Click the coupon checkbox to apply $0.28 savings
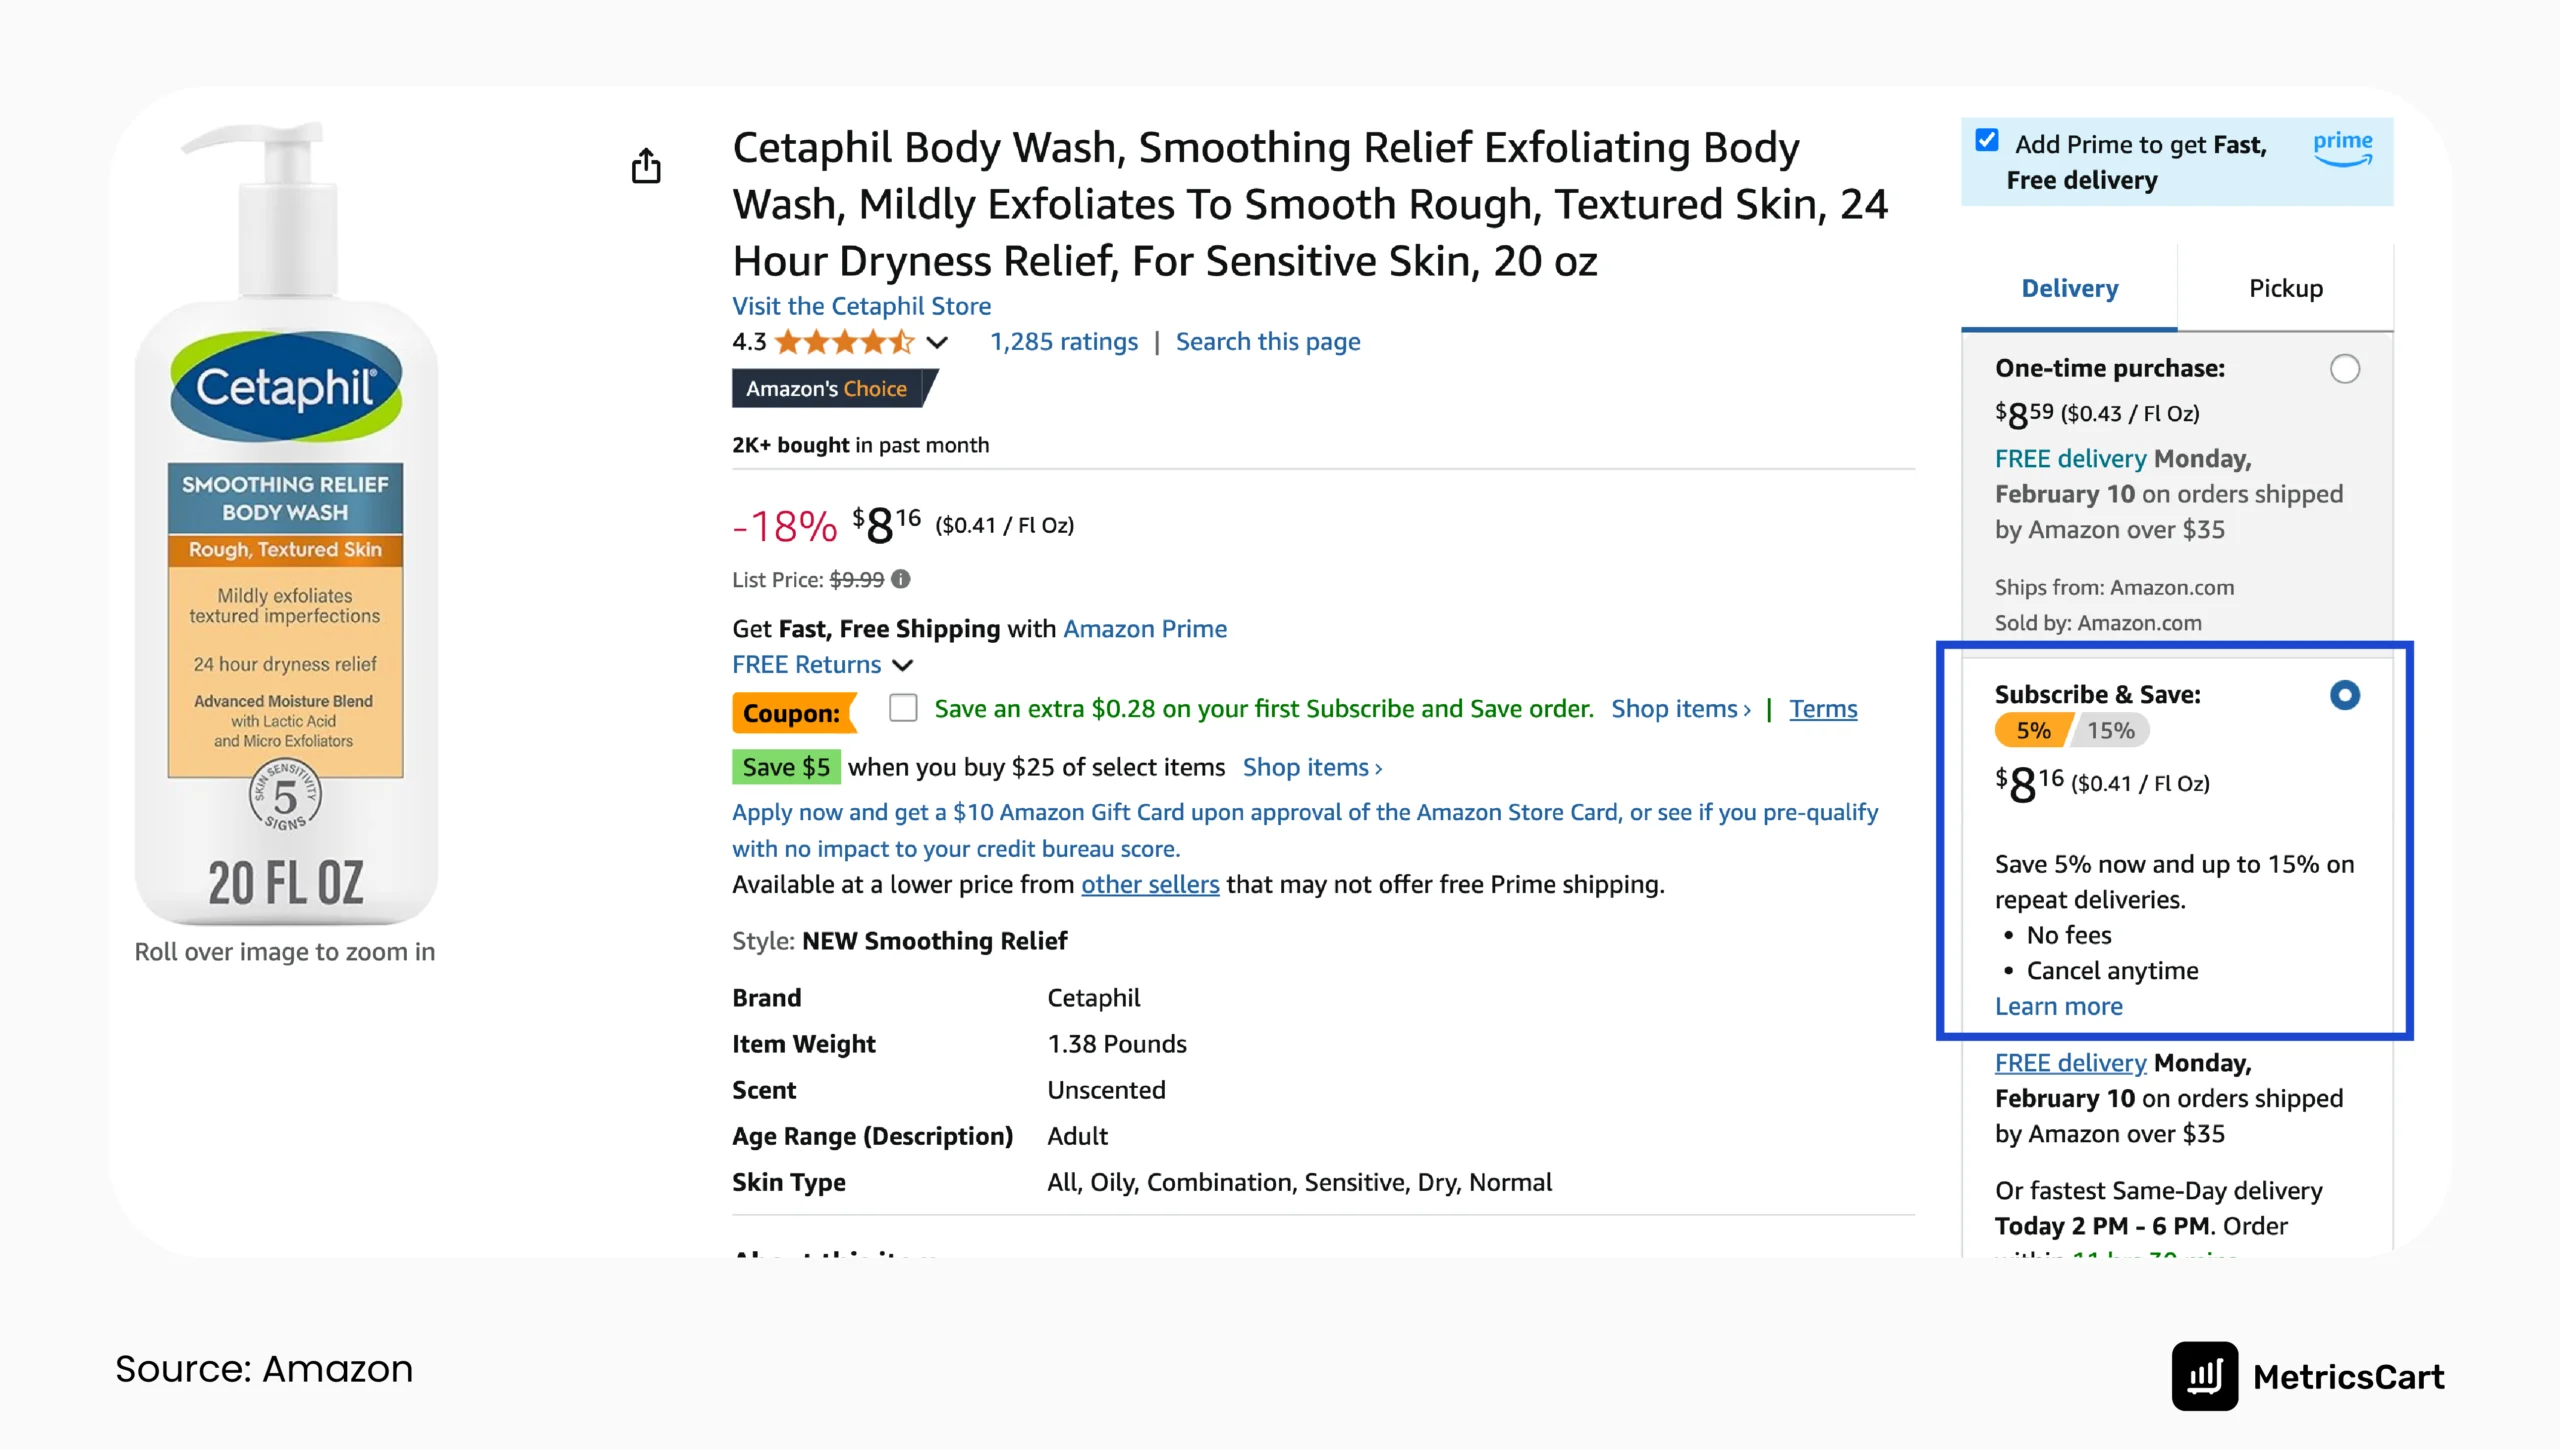 (x=904, y=708)
